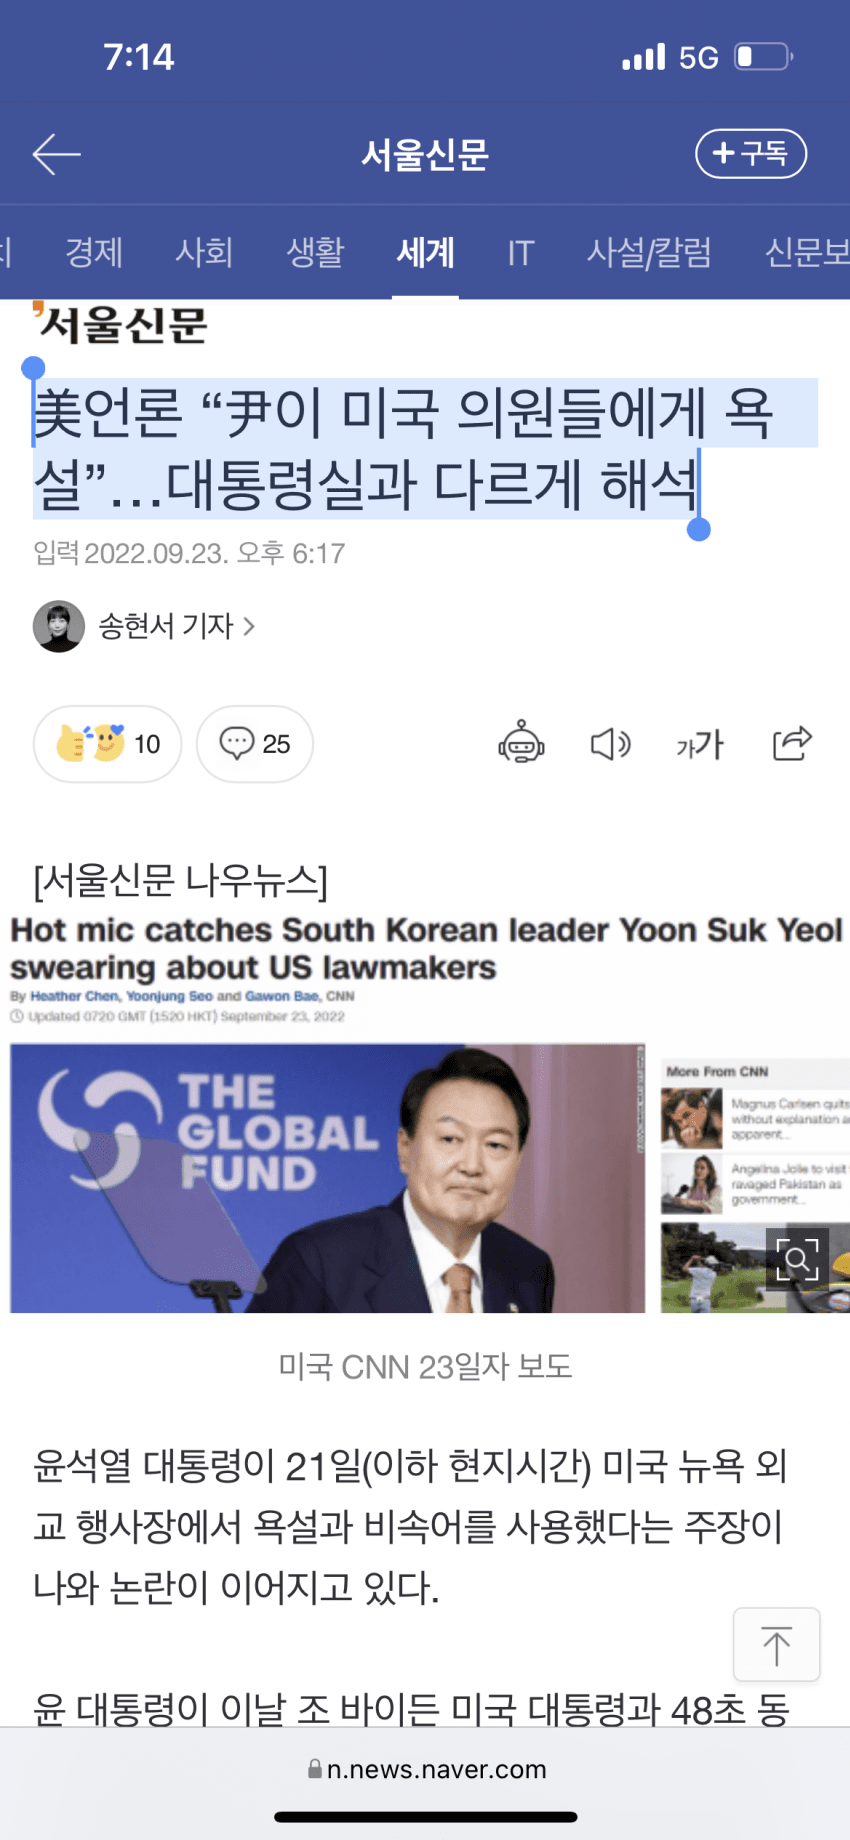850x1840 pixels.
Task: Play article audio with speaker icon
Action: [x=610, y=744]
